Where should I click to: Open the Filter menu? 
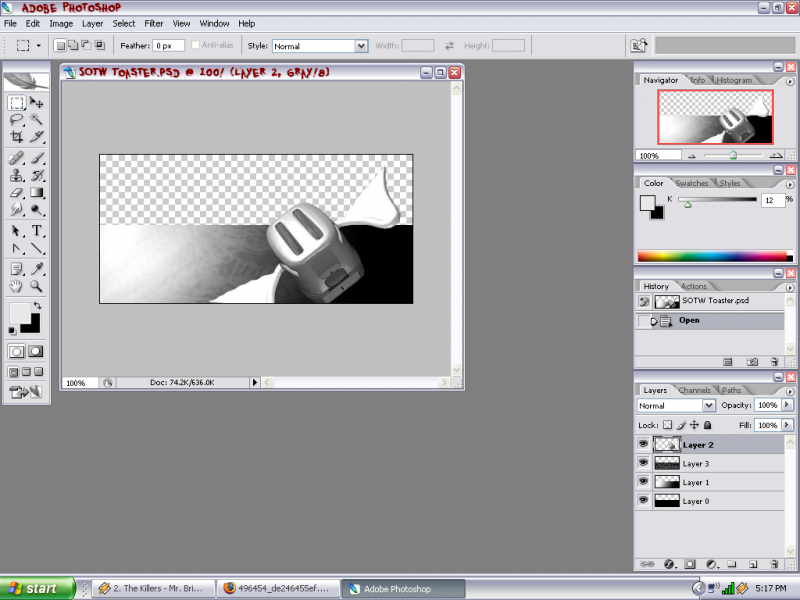click(154, 23)
